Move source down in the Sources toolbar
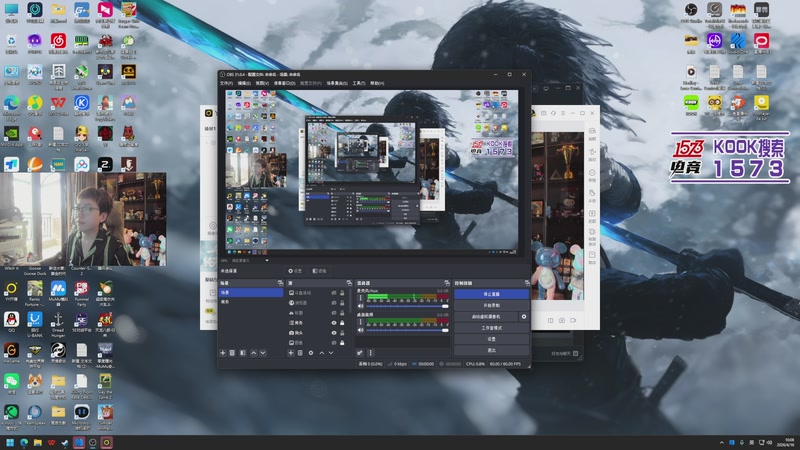The width and height of the screenshot is (800, 450). tap(331, 353)
